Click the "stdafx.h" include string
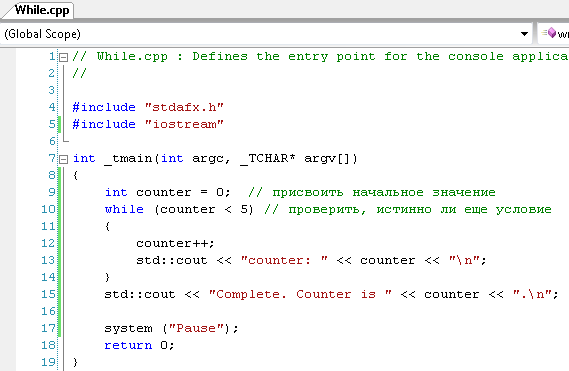The image size is (569, 371). 184,107
